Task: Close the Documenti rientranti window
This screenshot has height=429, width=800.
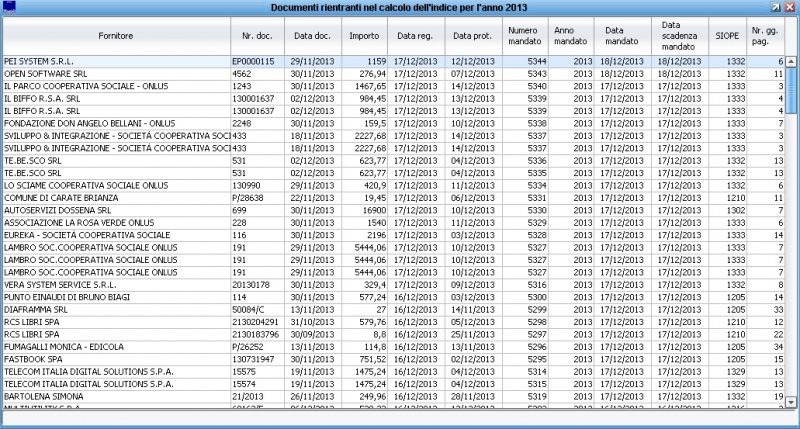Action: [x=790, y=7]
